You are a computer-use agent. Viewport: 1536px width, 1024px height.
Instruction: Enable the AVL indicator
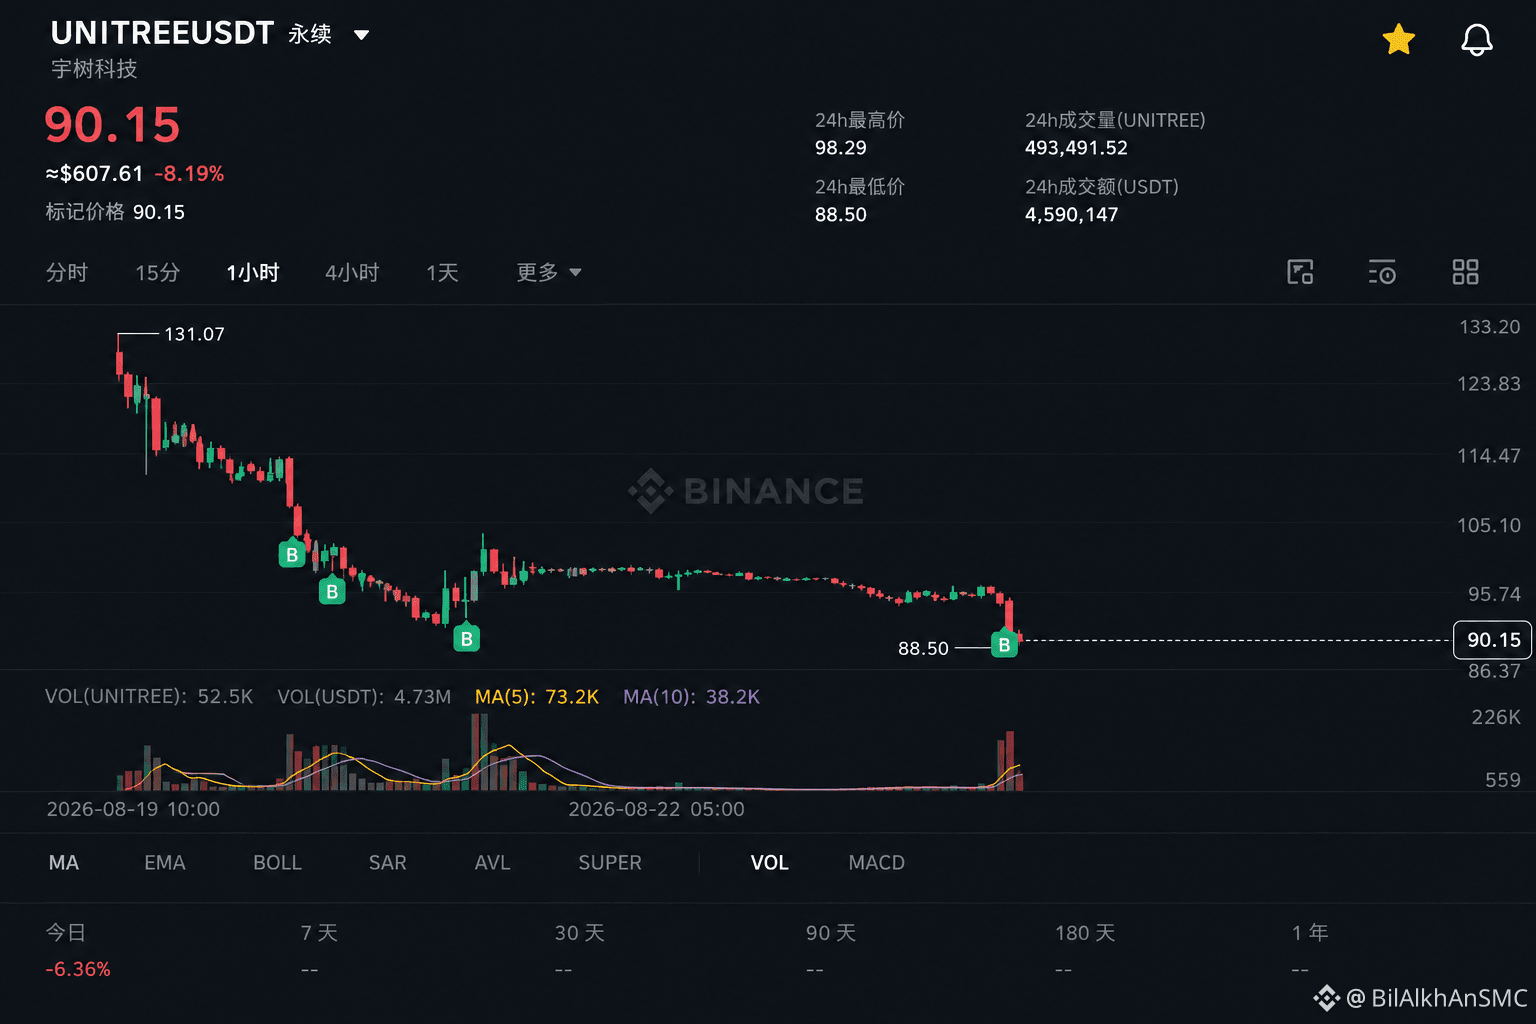(492, 862)
